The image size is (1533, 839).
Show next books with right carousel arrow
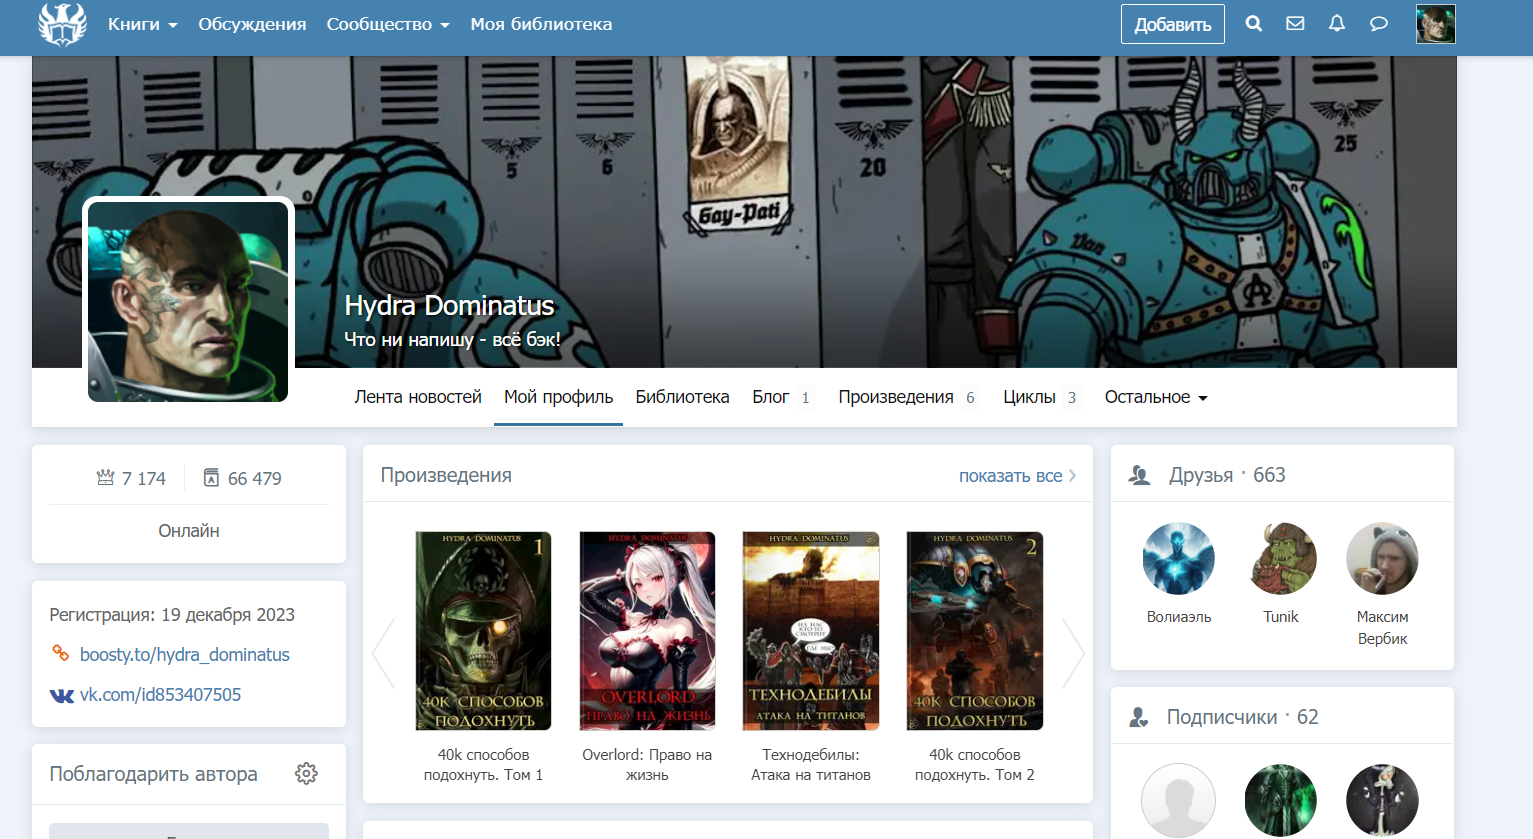(1072, 653)
